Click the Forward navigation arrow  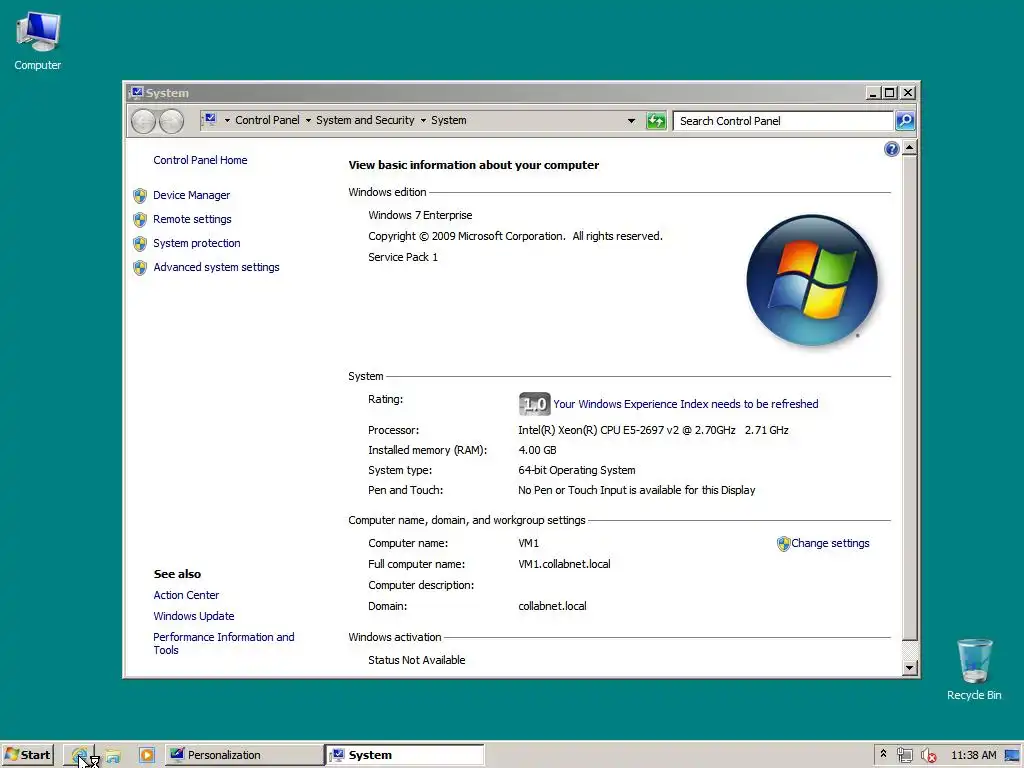tap(172, 121)
